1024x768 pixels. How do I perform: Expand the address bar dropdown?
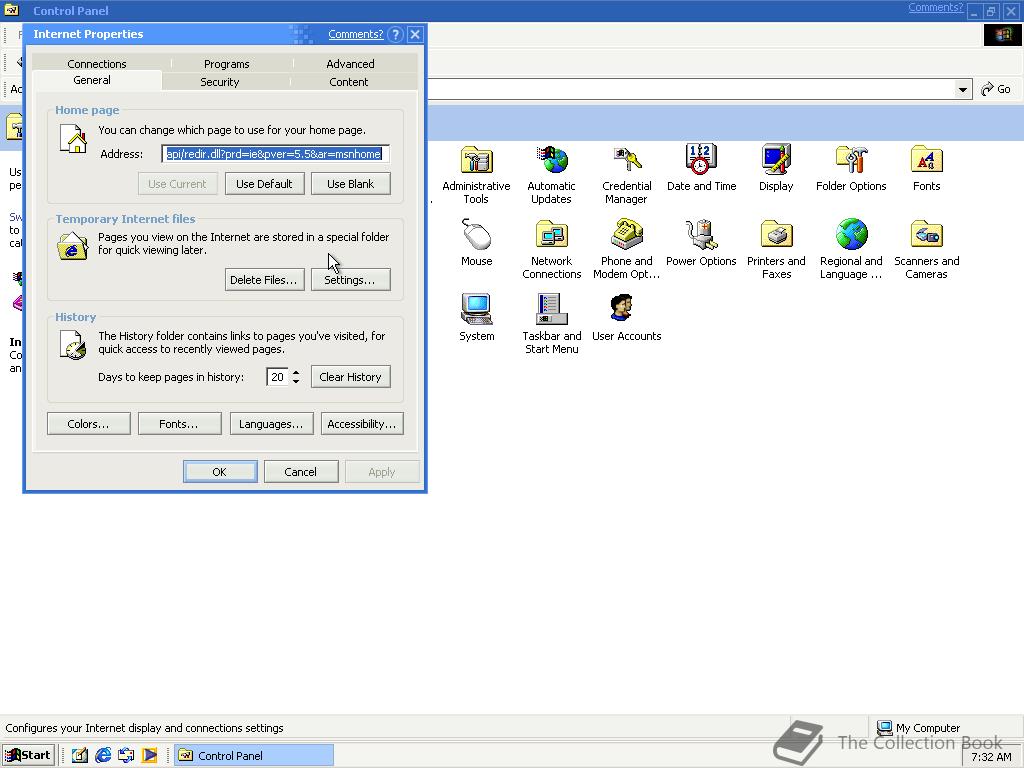(x=963, y=89)
